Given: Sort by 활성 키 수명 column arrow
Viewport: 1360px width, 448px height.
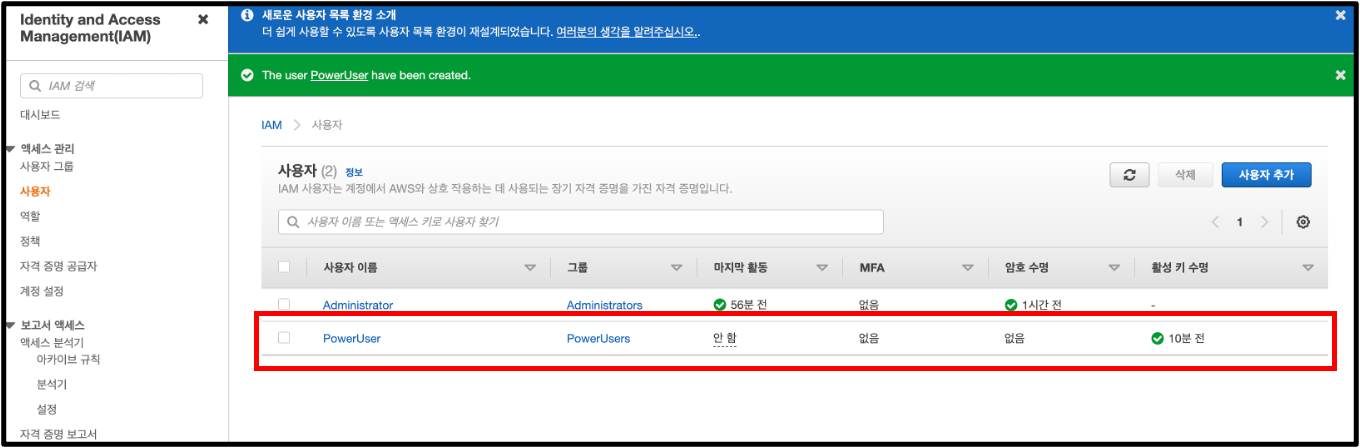Looking at the screenshot, I should (x=1308, y=268).
